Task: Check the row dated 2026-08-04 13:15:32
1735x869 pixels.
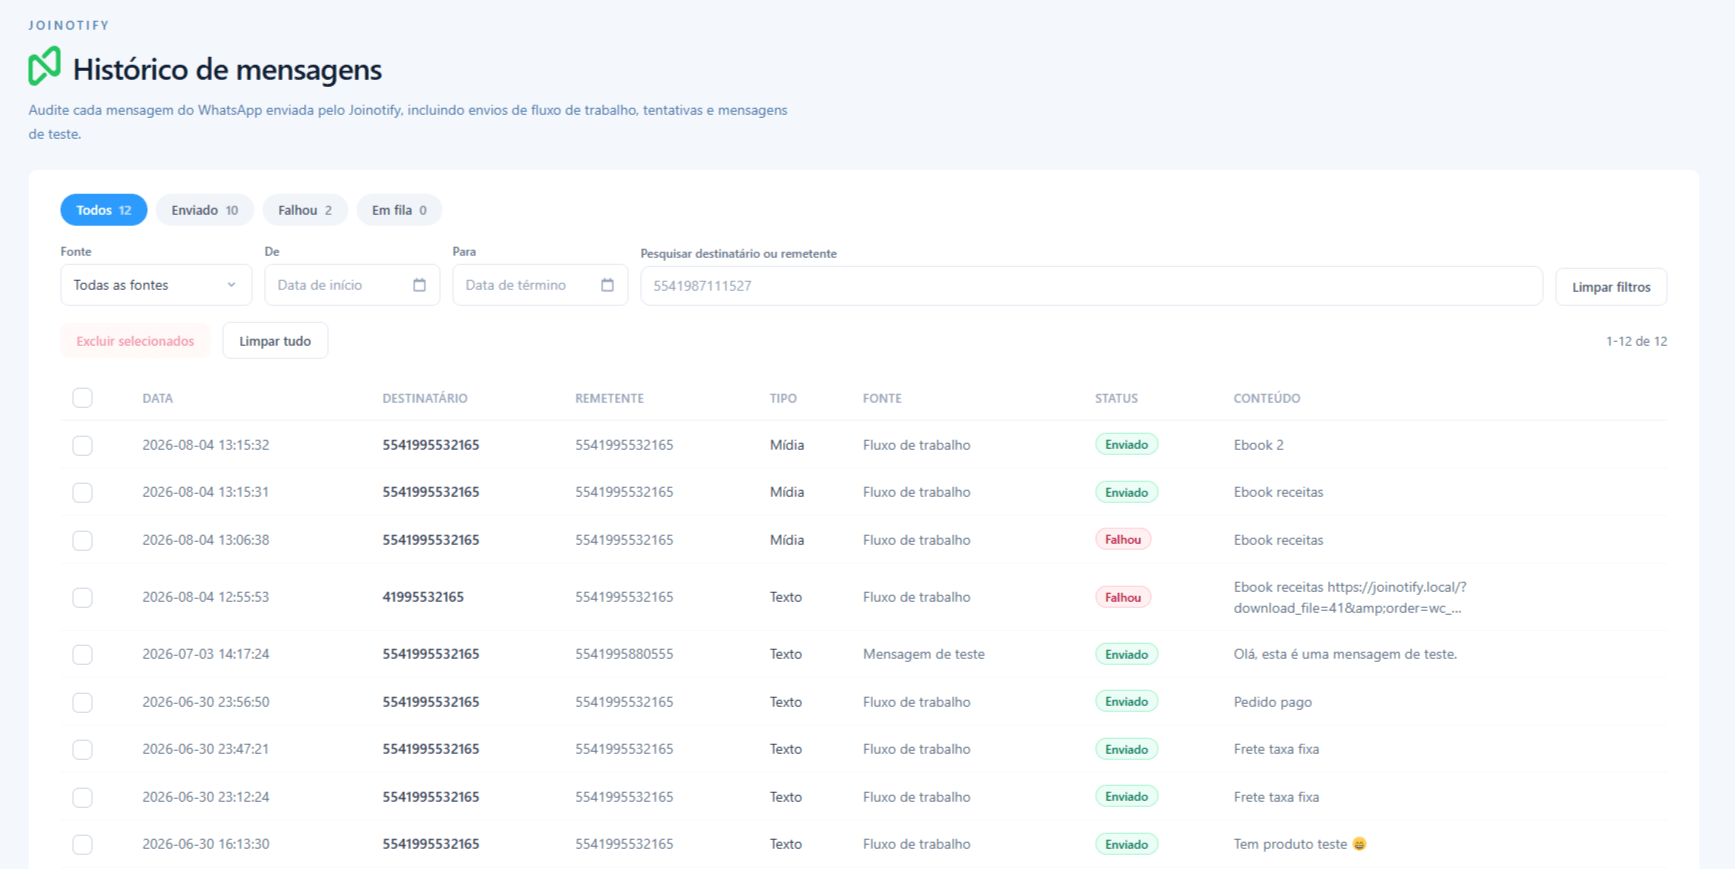Action: click(83, 445)
